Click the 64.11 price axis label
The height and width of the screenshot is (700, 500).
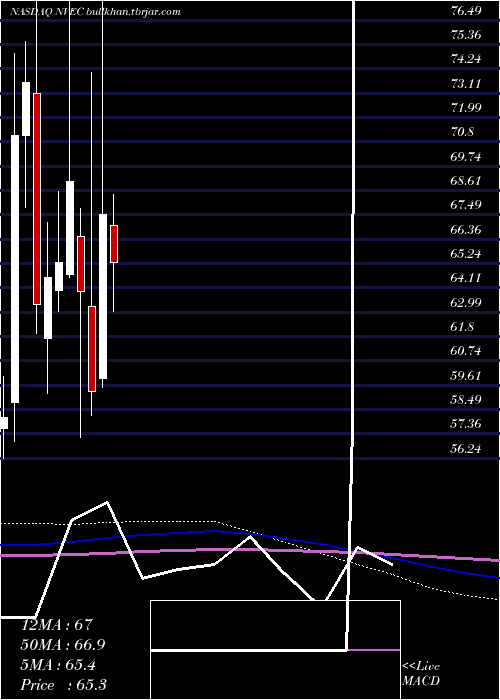point(466,278)
